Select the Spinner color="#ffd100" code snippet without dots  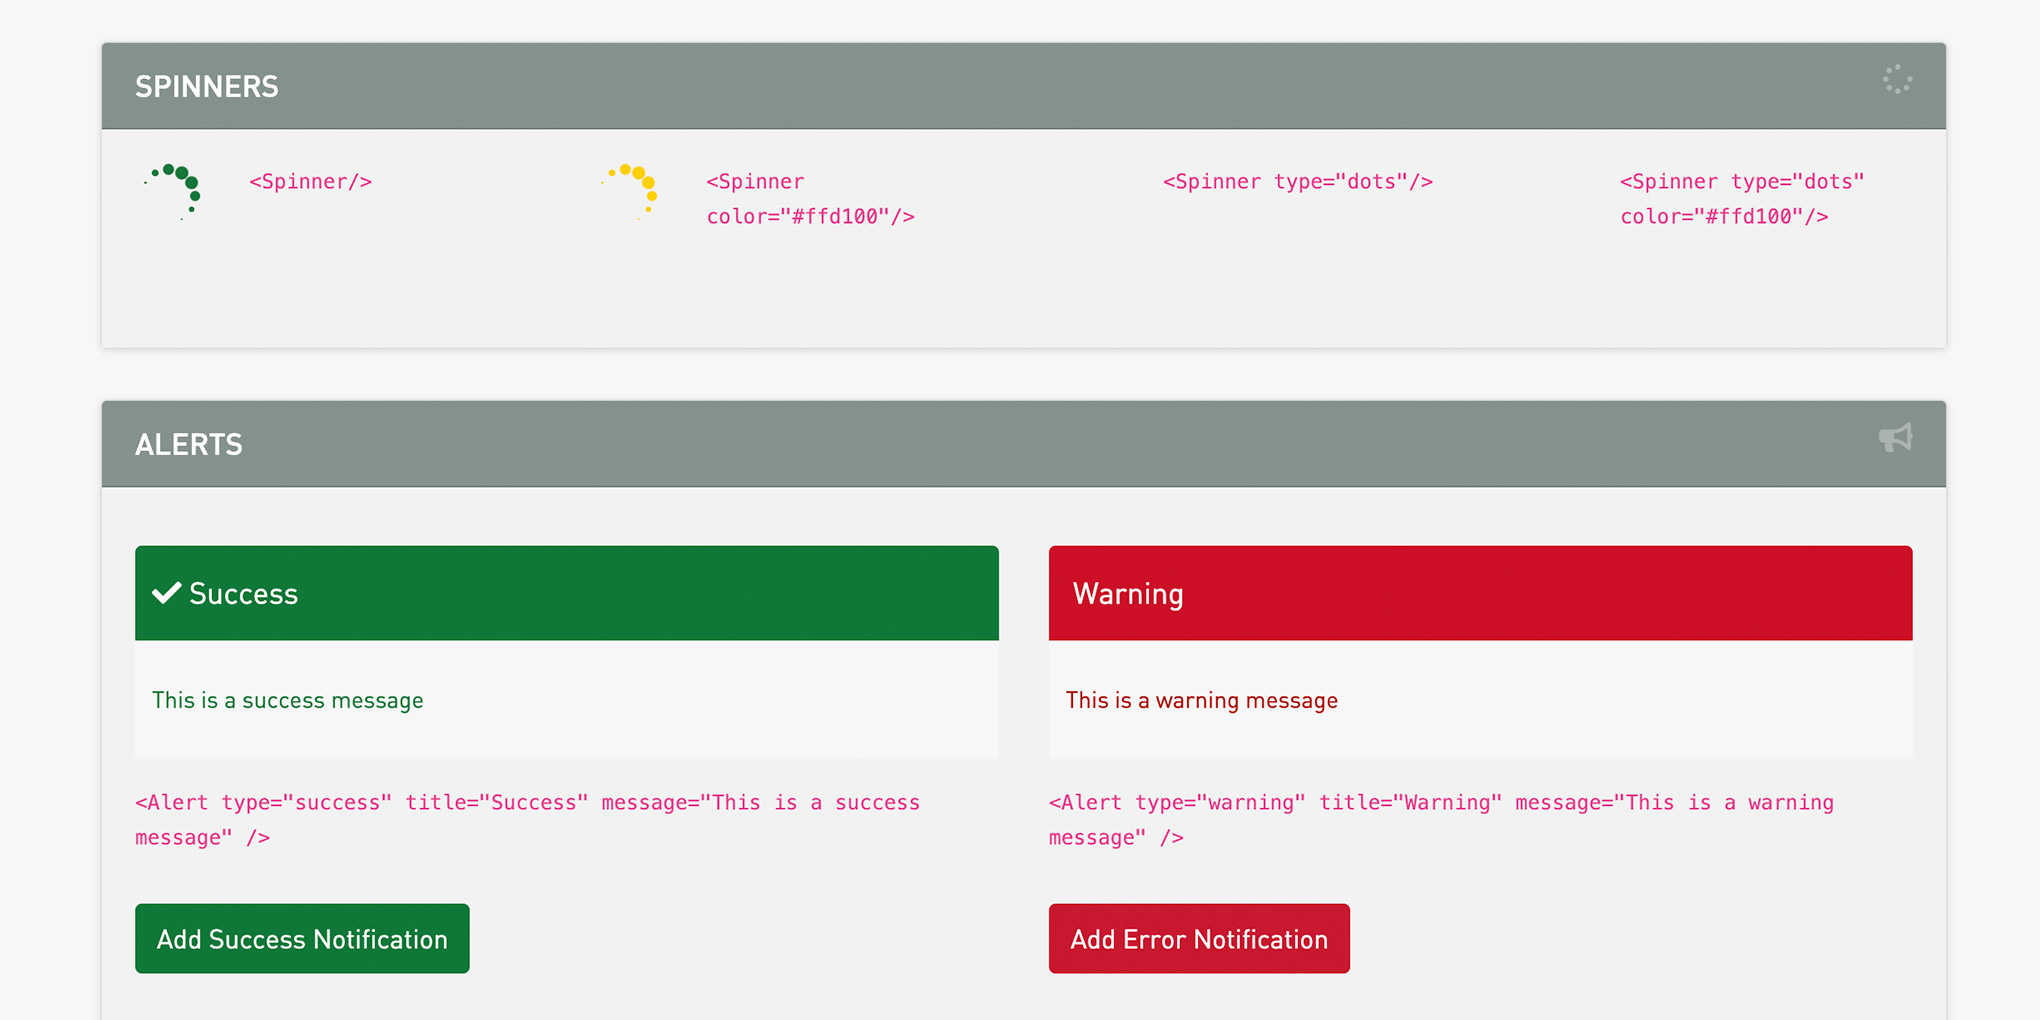pos(810,199)
